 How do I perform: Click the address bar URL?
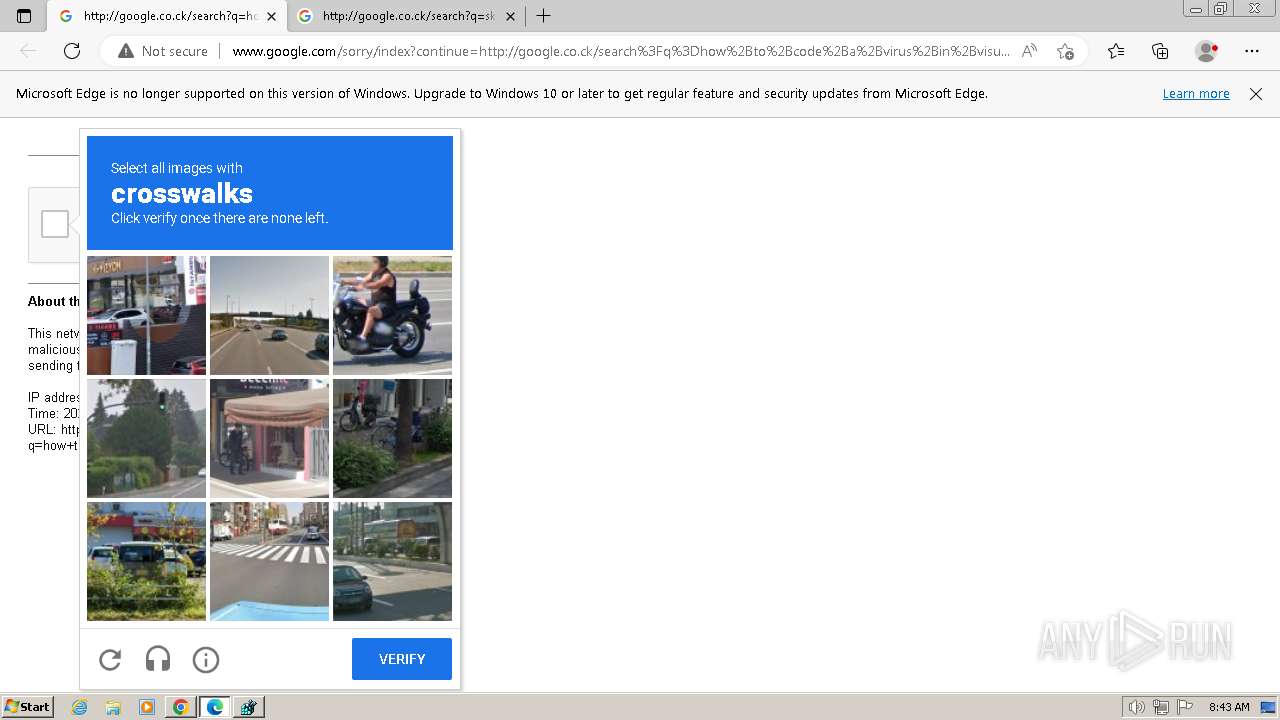620,51
